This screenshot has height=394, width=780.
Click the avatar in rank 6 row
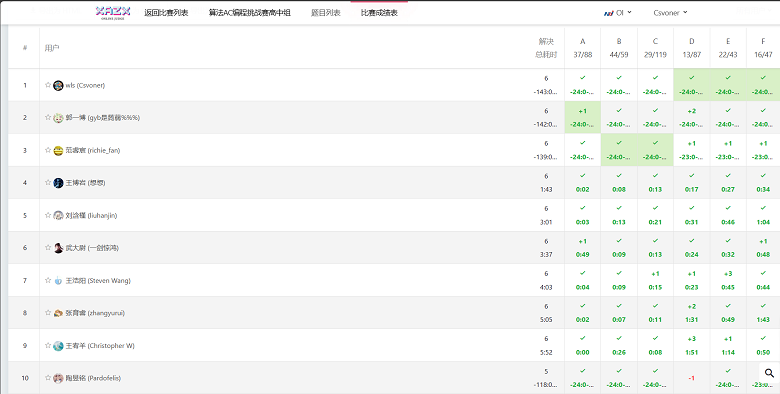58,248
